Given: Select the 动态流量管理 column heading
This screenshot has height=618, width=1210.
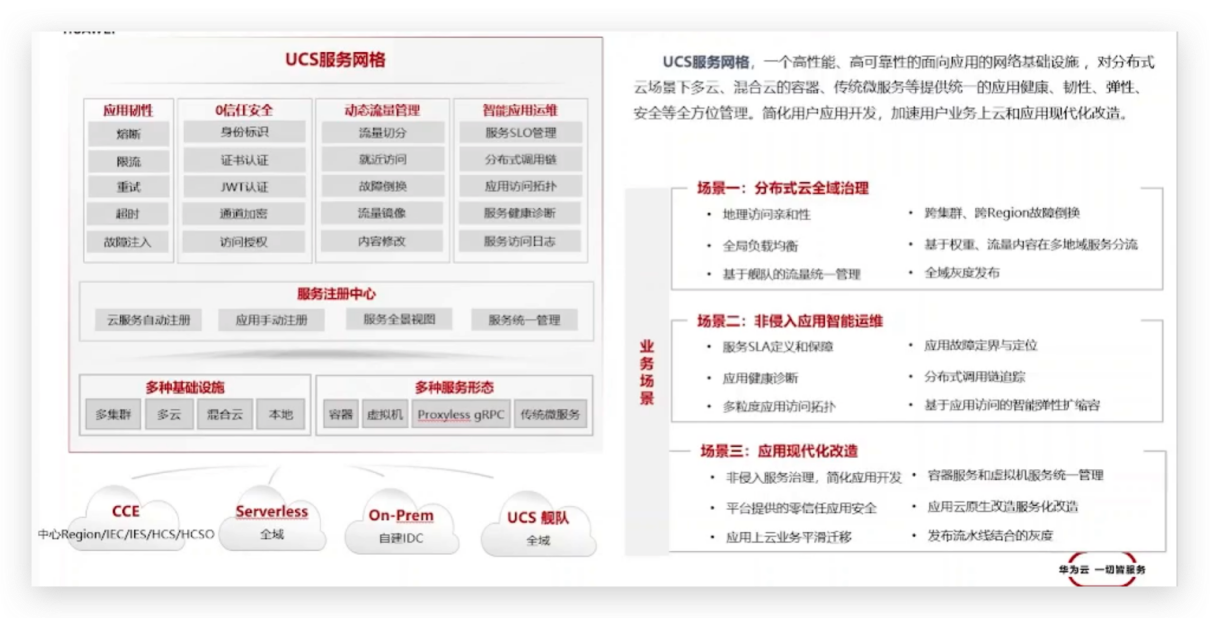Looking at the screenshot, I should pos(382,110).
